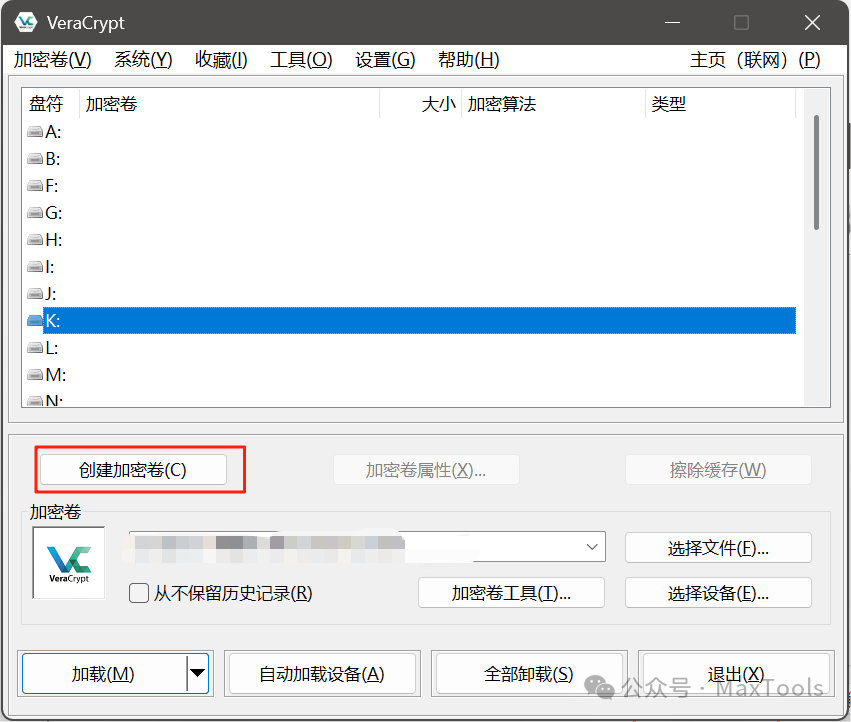851x722 pixels.
Task: Click the drive icon next to F:
Action: click(35, 186)
